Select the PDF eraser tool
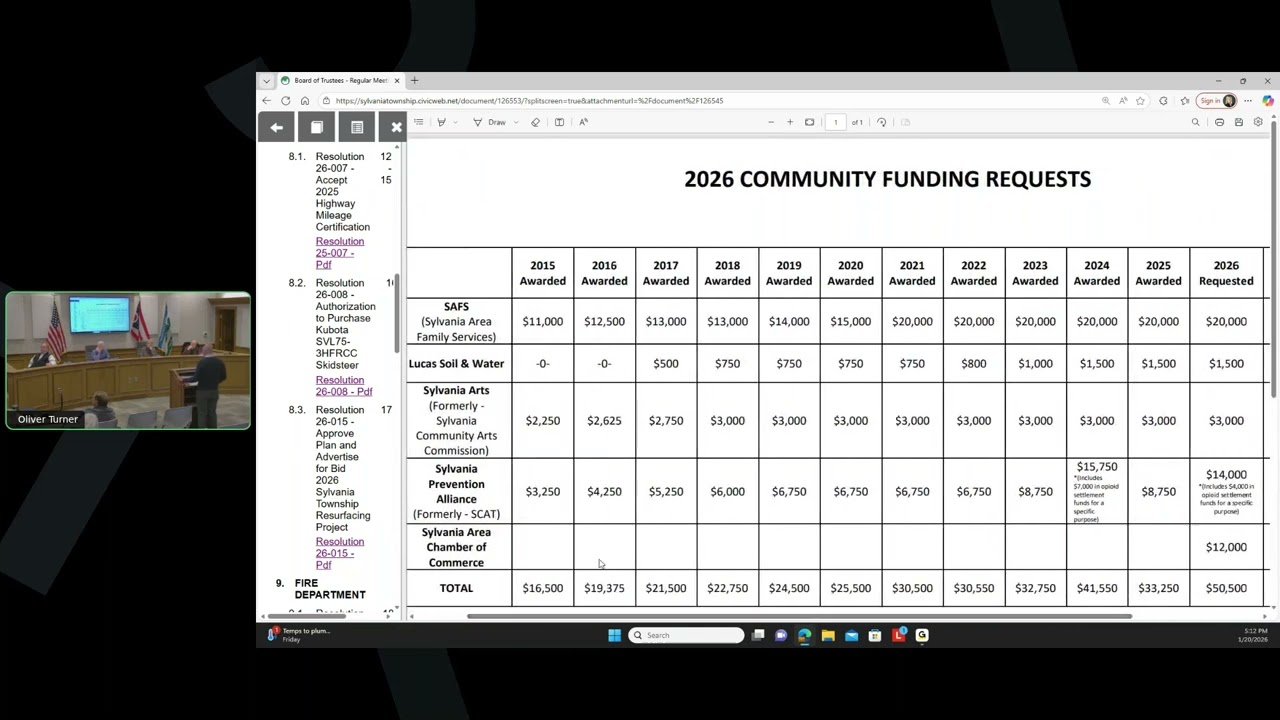Screen dimensions: 1280x720 [x=535, y=122]
